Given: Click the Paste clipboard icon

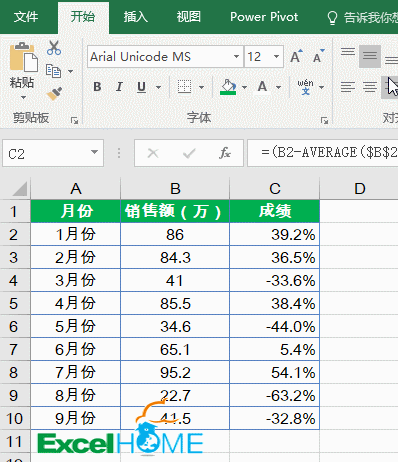Looking at the screenshot, I should click(x=23, y=57).
